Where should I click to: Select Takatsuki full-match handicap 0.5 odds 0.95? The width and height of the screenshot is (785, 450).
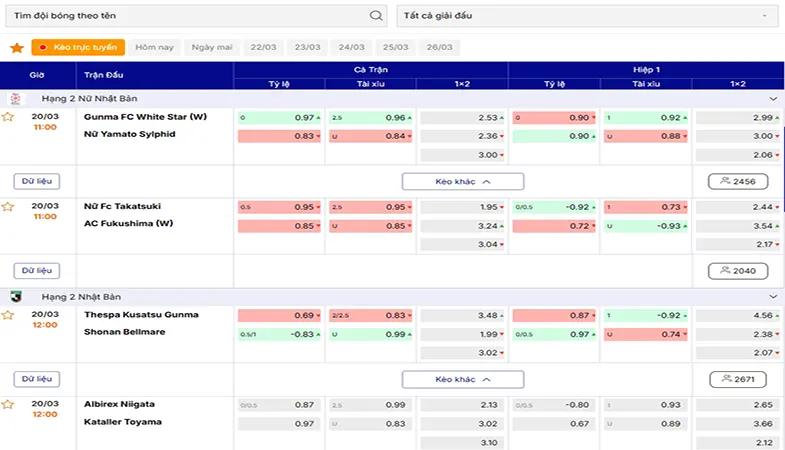pos(279,207)
